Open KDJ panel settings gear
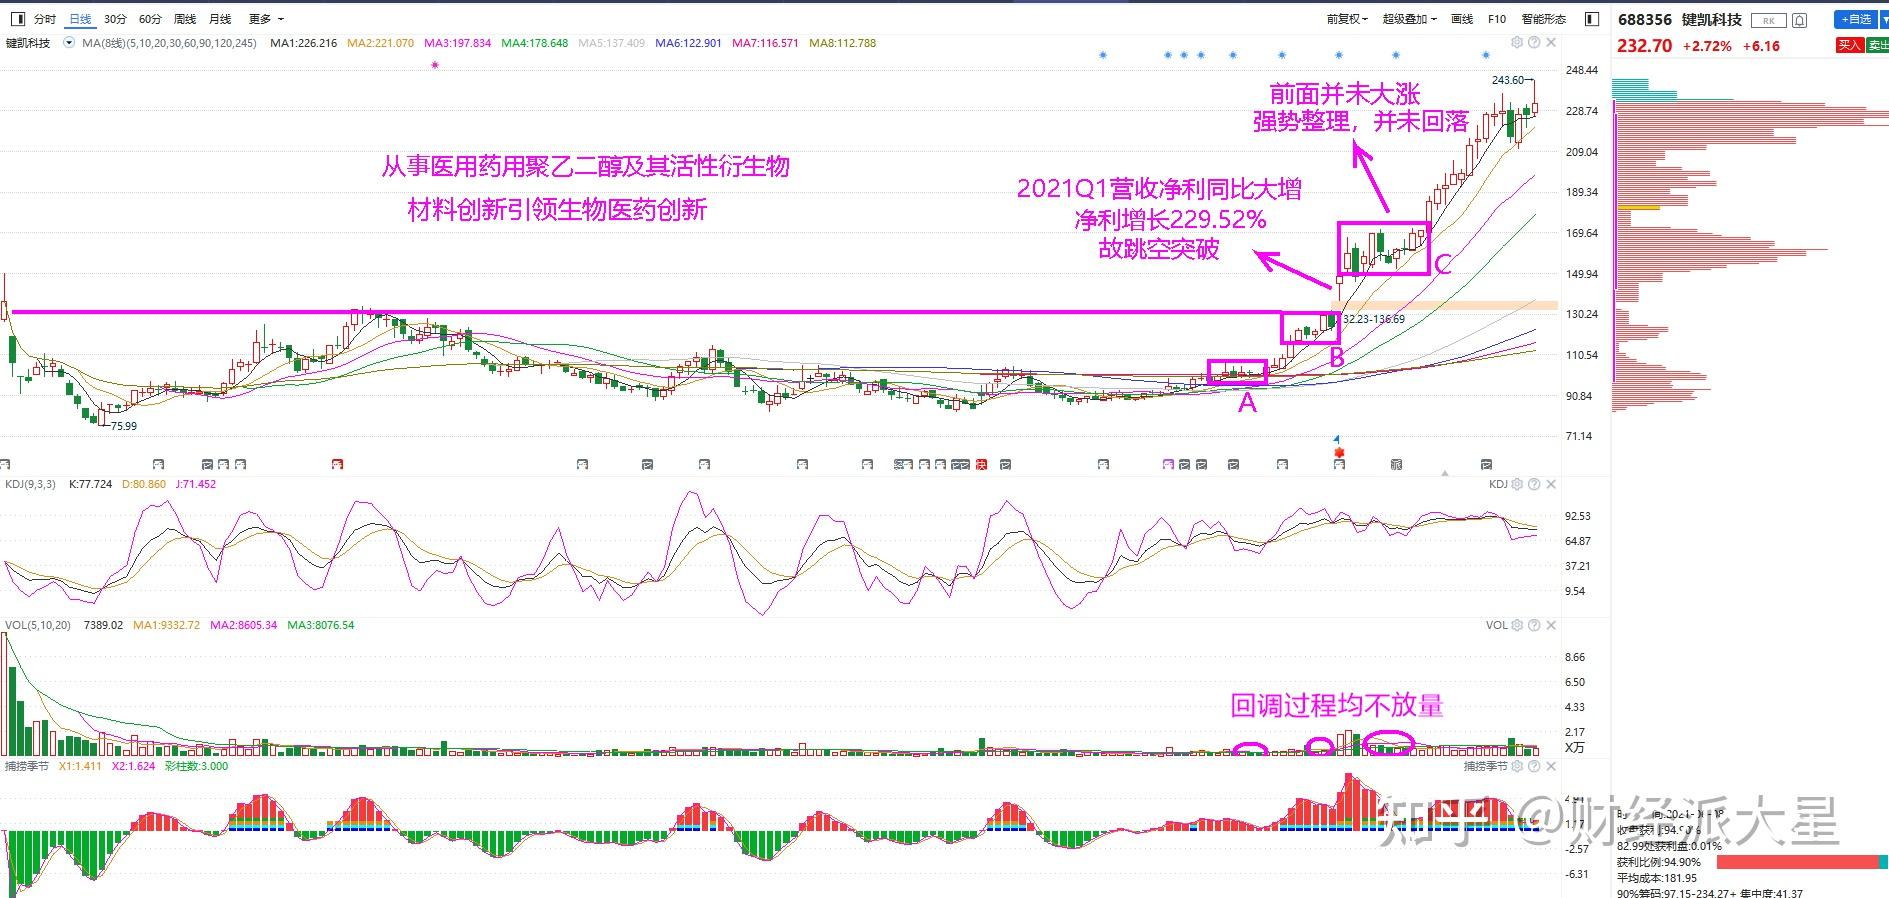Viewport: 1889px width, 898px height. 1517,484
